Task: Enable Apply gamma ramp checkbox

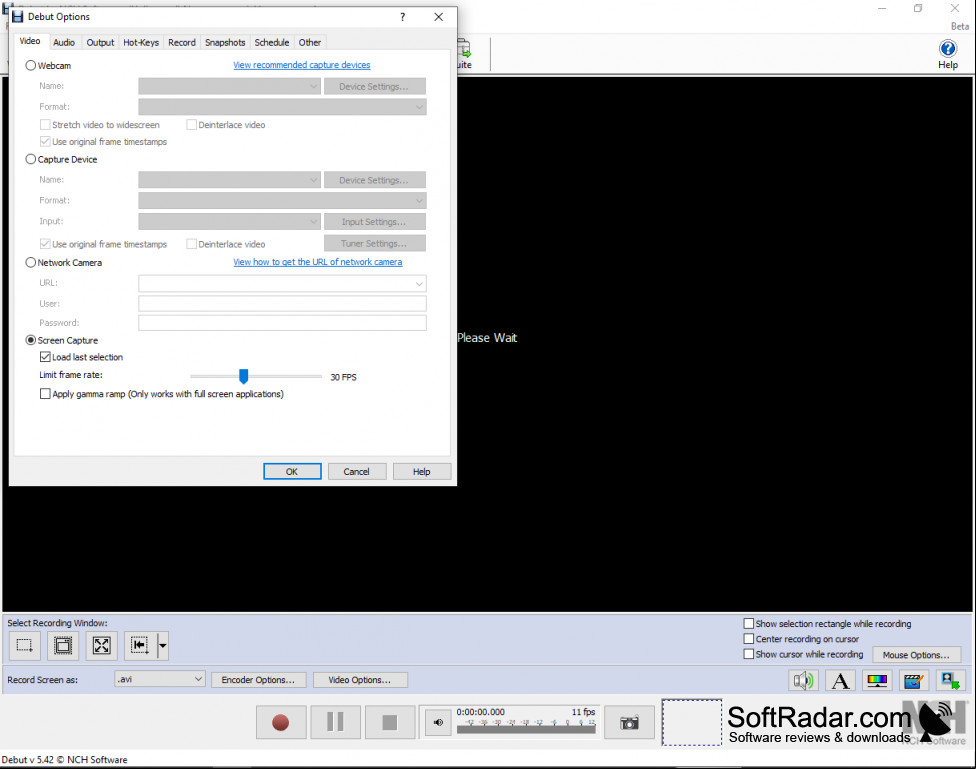Action: [x=45, y=394]
